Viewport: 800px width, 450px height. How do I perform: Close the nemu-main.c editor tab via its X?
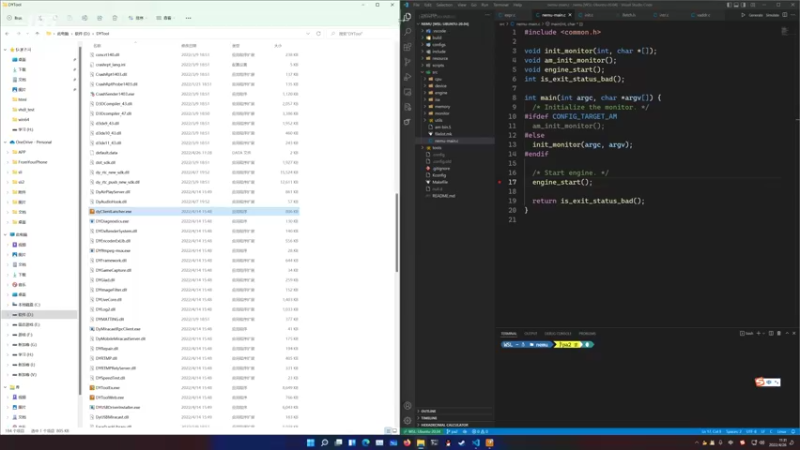tap(570, 15)
